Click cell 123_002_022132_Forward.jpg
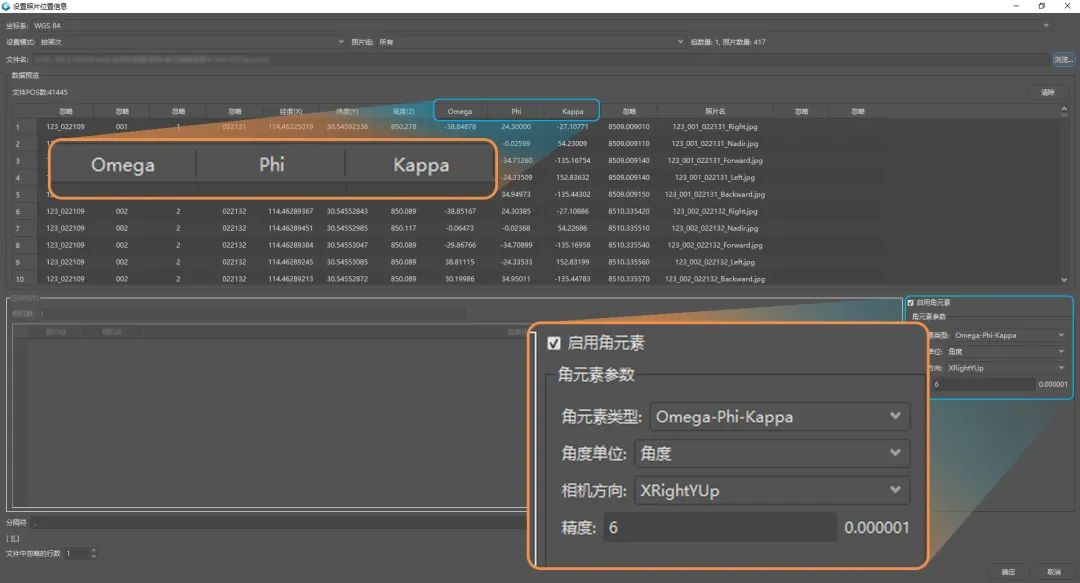Image resolution: width=1080 pixels, height=583 pixels. click(715, 245)
